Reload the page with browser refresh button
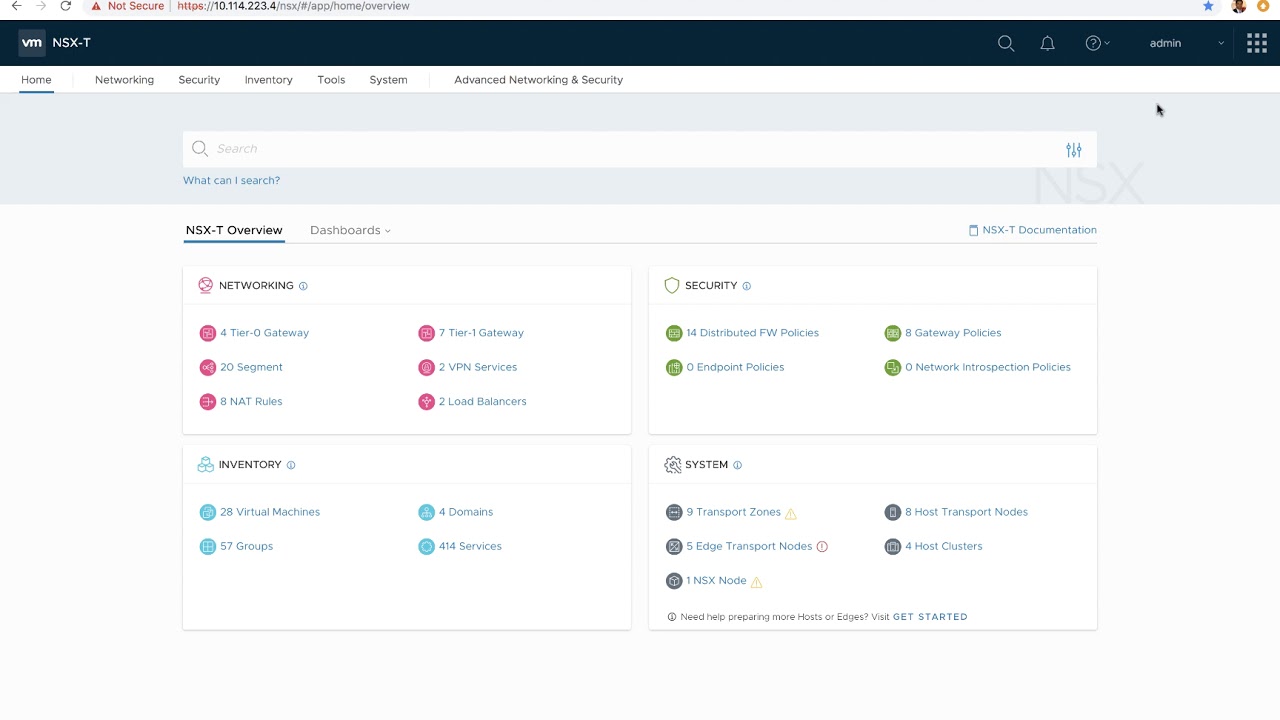1280x720 pixels. tap(66, 6)
